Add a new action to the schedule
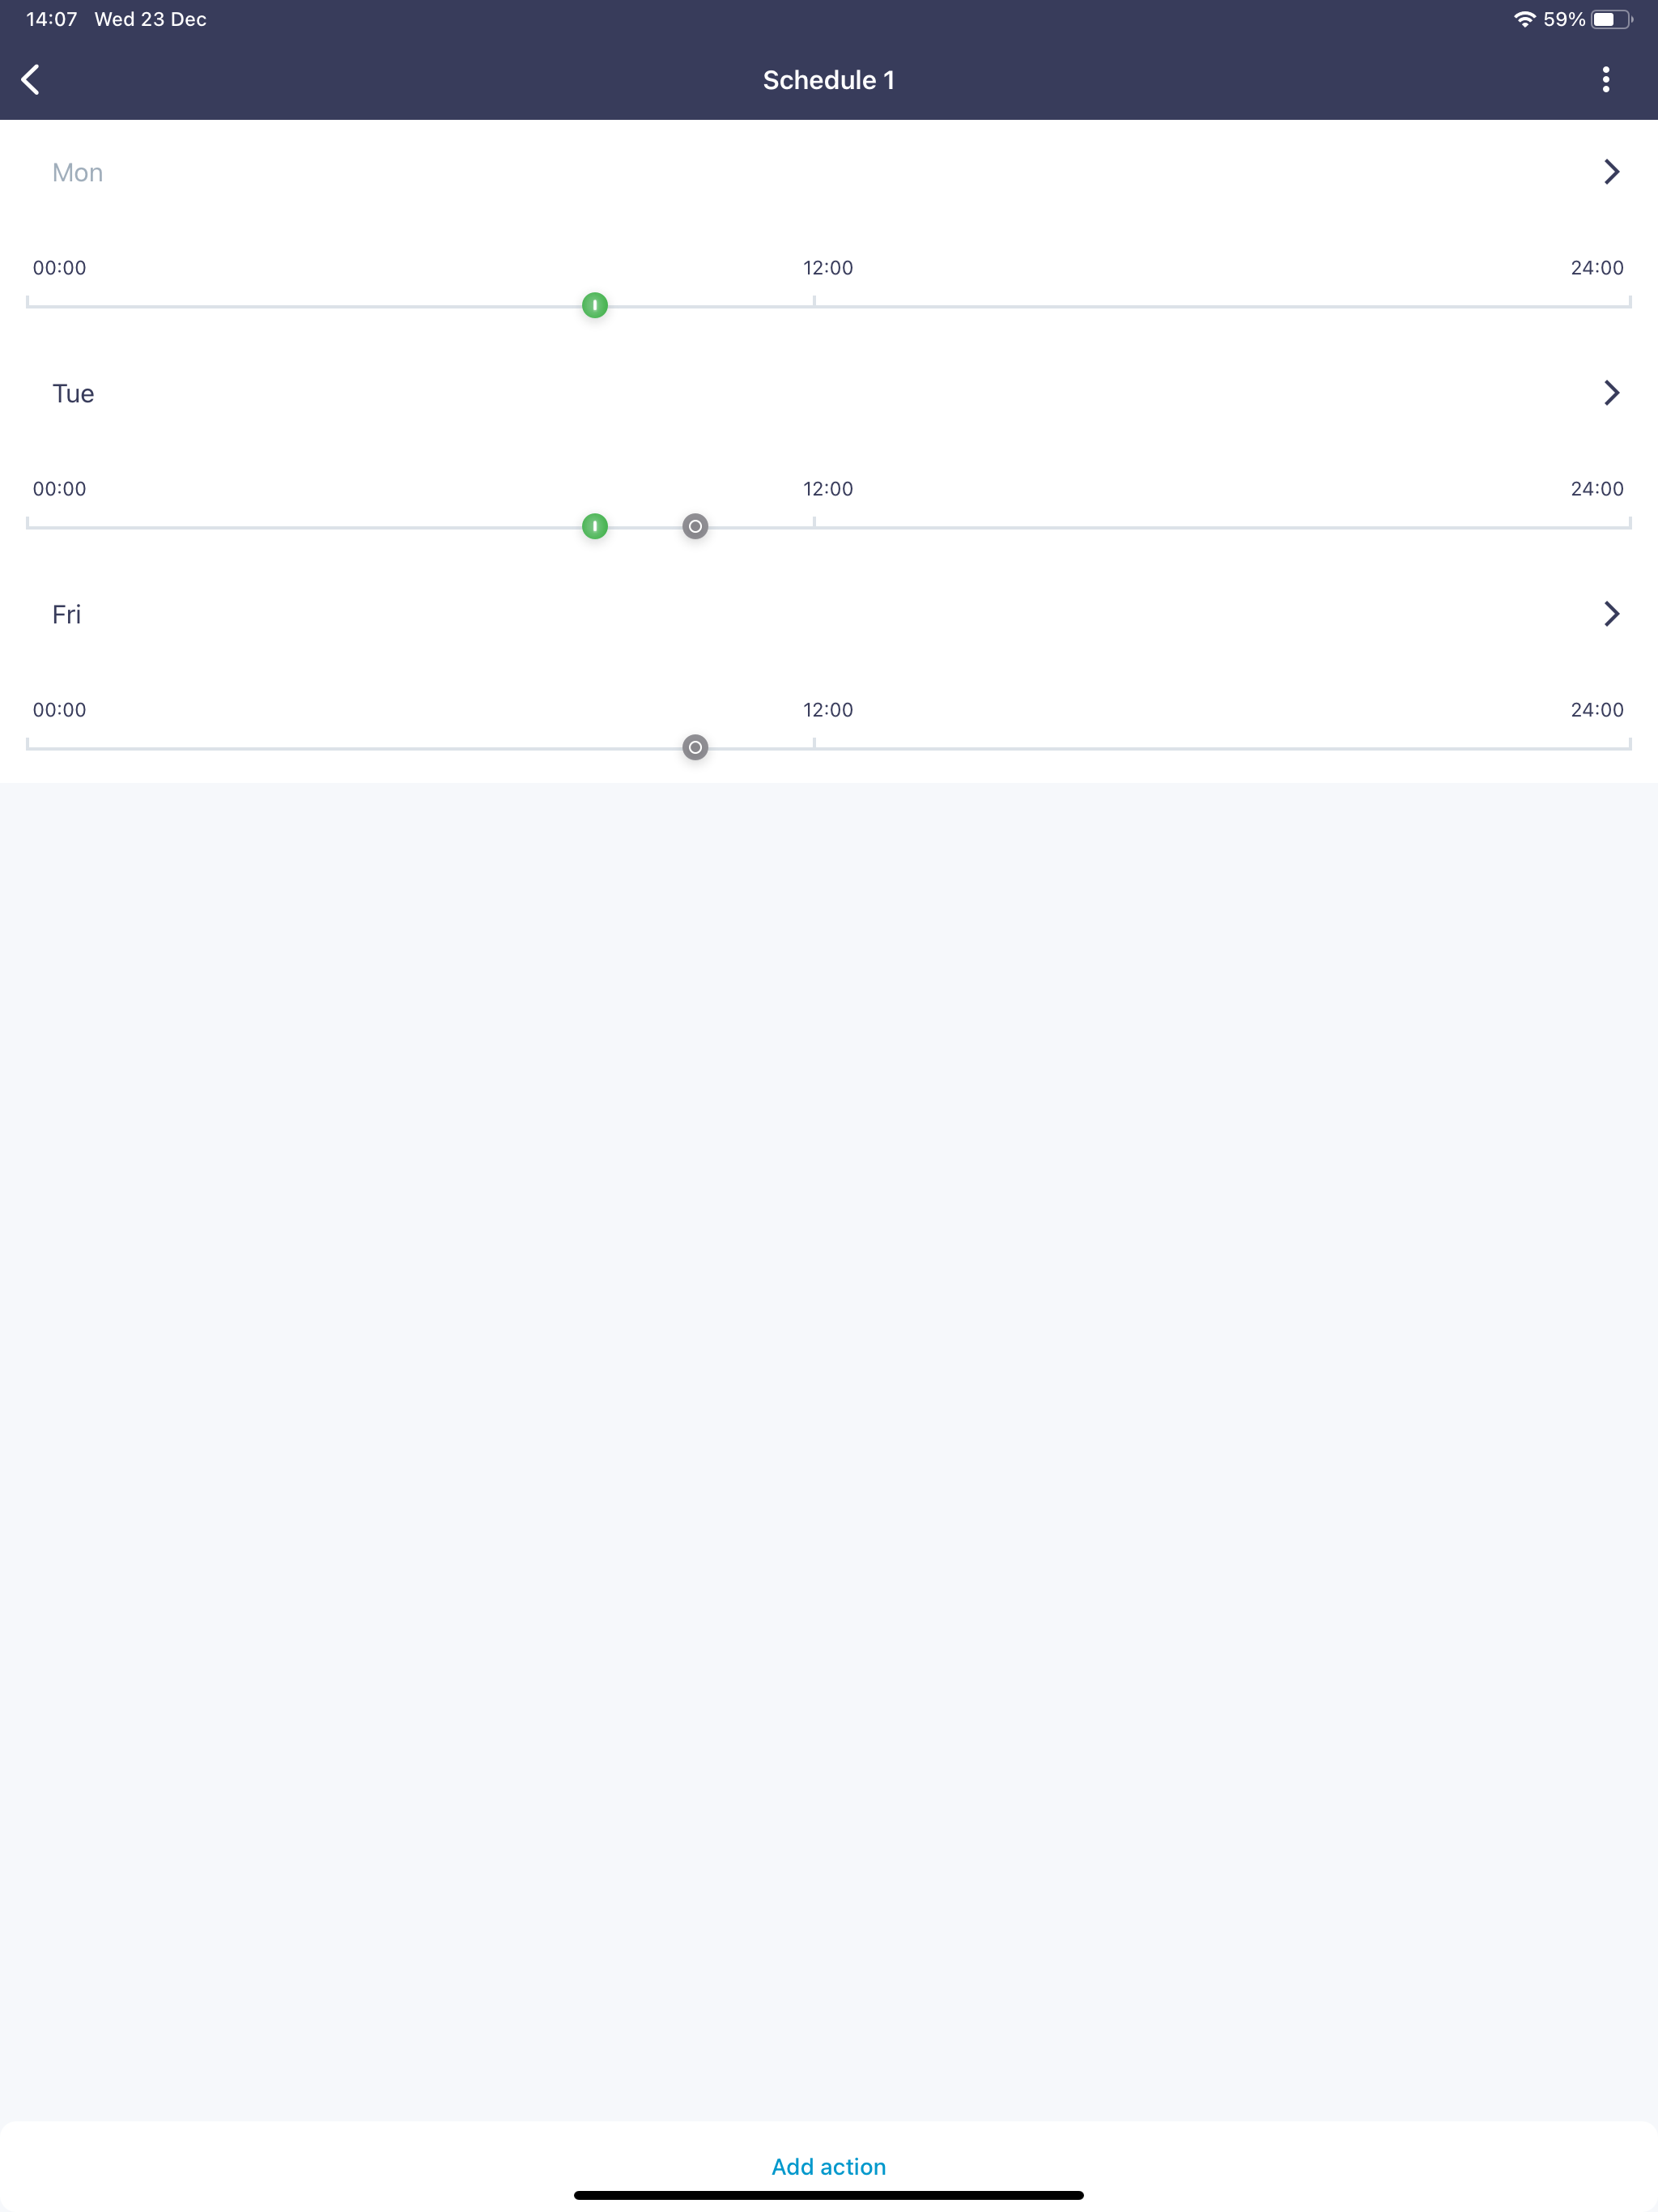1658x2212 pixels. (x=828, y=2165)
